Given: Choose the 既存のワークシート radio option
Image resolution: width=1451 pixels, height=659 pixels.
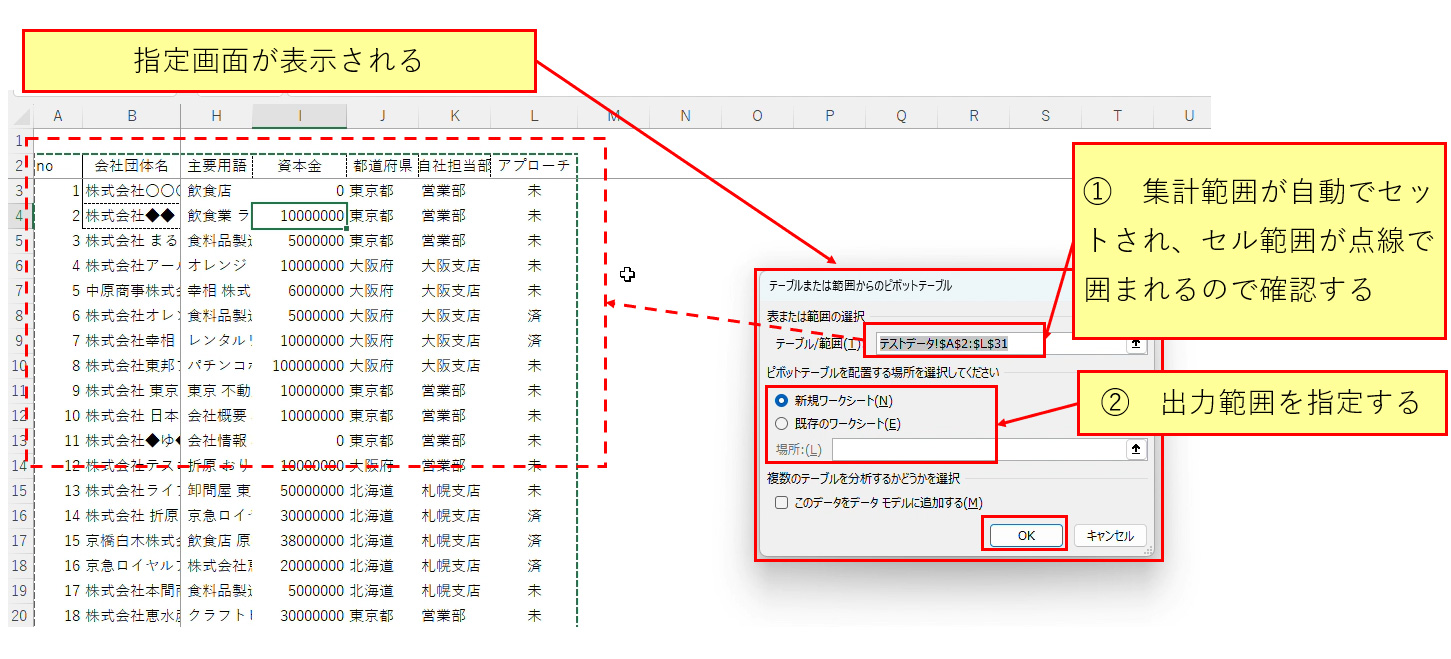Looking at the screenshot, I should tap(782, 423).
